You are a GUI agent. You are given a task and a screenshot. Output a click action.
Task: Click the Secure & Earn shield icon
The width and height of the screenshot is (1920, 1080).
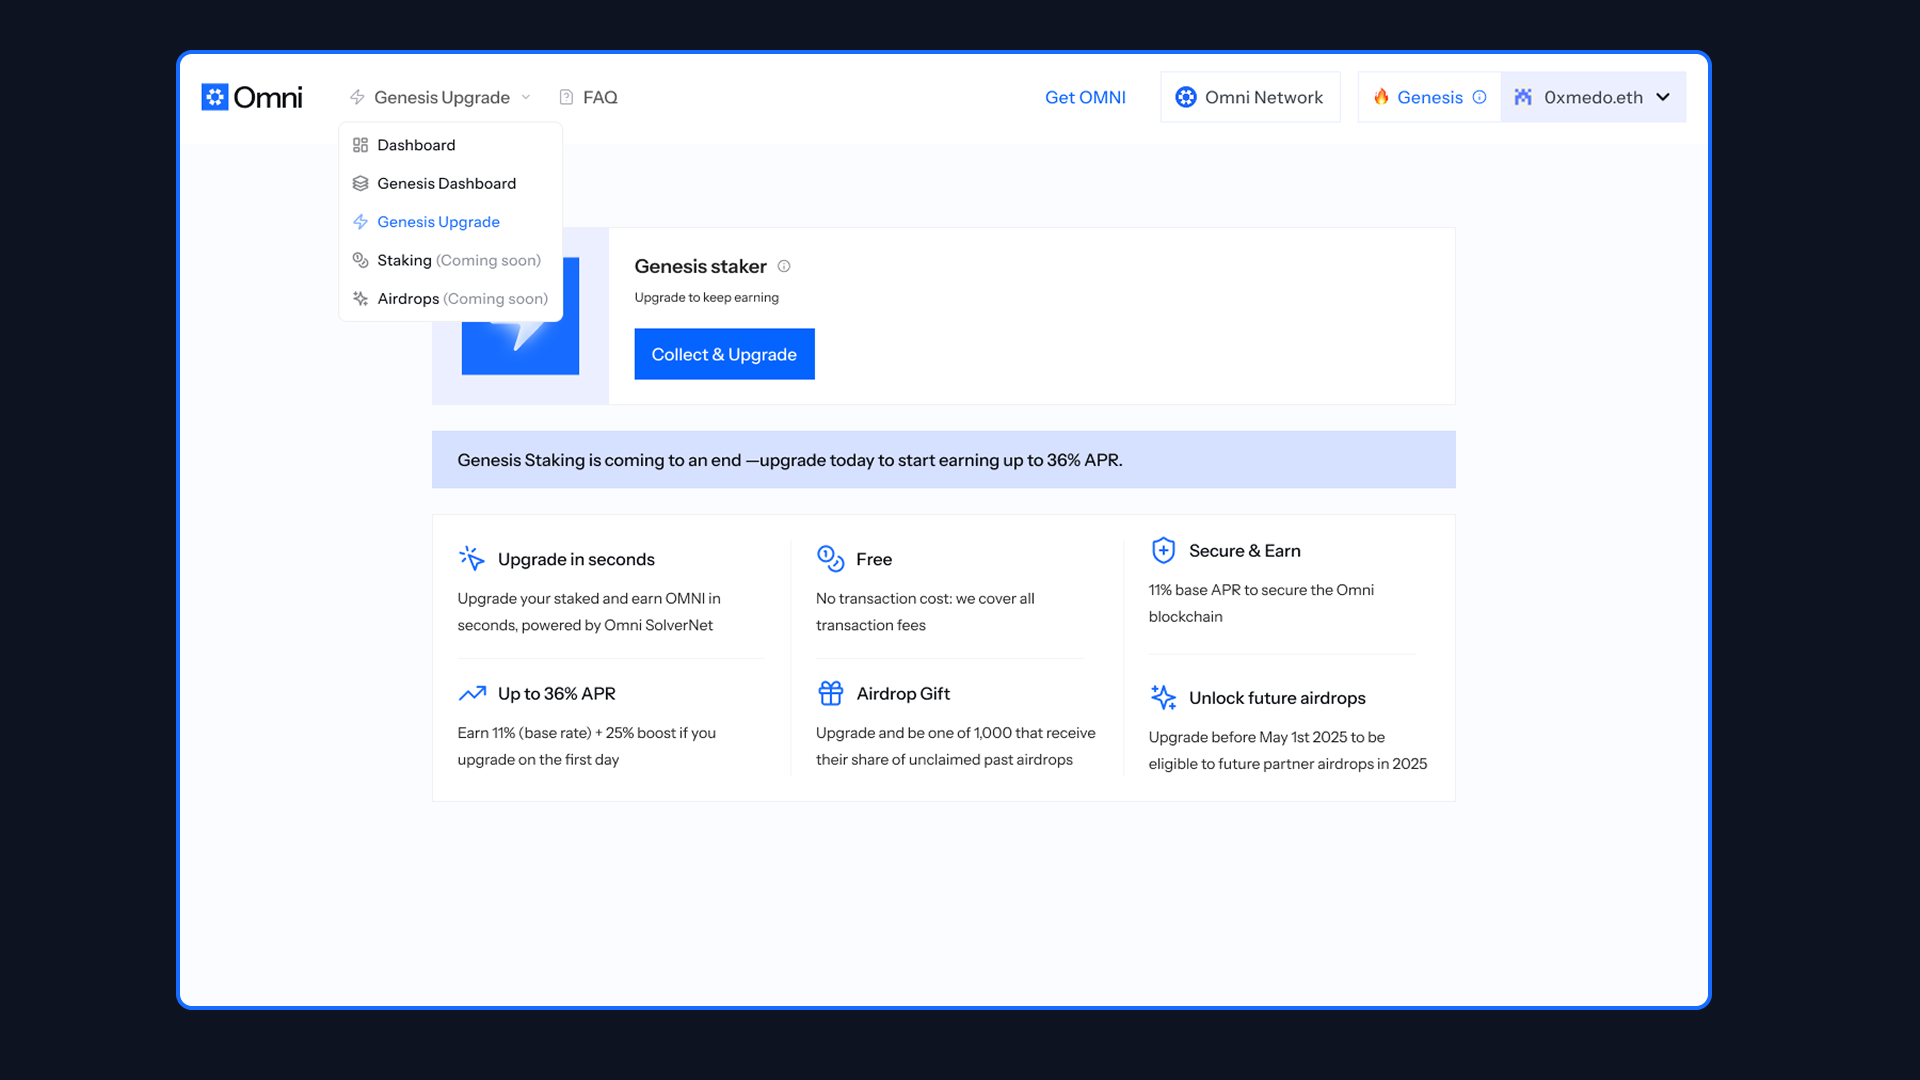click(x=1163, y=550)
